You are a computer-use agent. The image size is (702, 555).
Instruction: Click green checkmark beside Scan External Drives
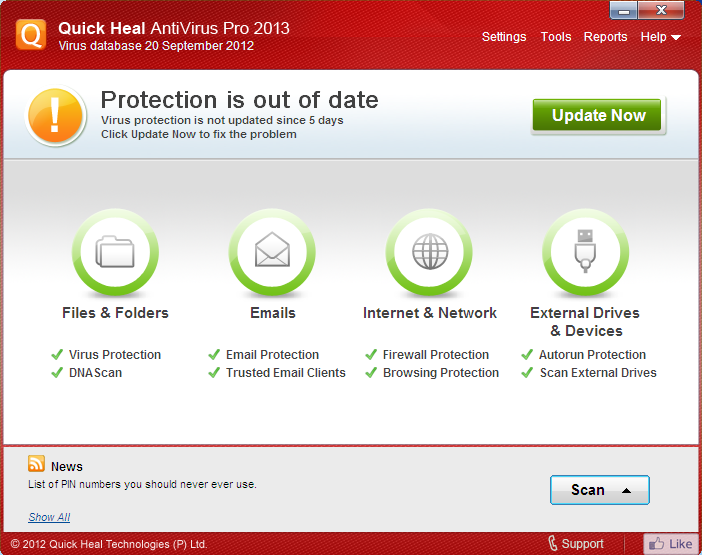pyautogui.click(x=527, y=372)
